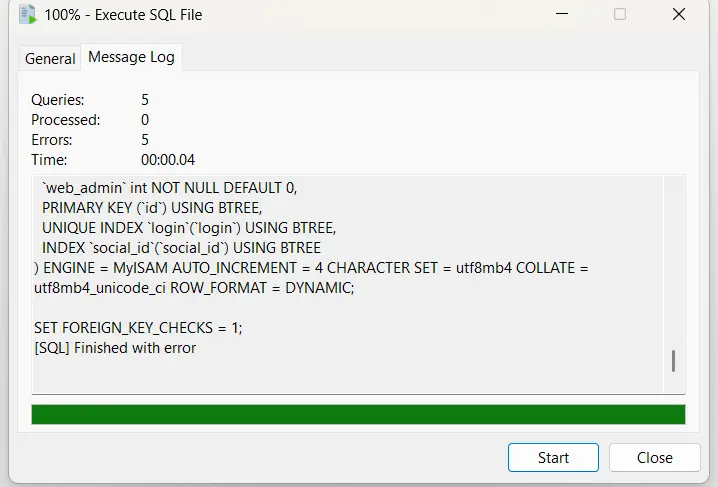Screen dimensions: 718x487
Task: Select the Message Log tab
Action: click(131, 57)
